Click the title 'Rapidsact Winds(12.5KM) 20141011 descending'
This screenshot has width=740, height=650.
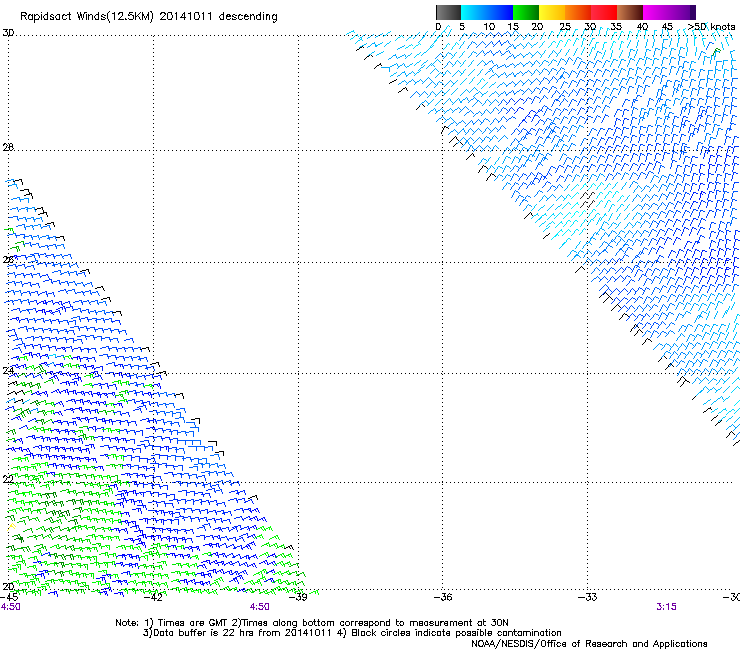149,17
